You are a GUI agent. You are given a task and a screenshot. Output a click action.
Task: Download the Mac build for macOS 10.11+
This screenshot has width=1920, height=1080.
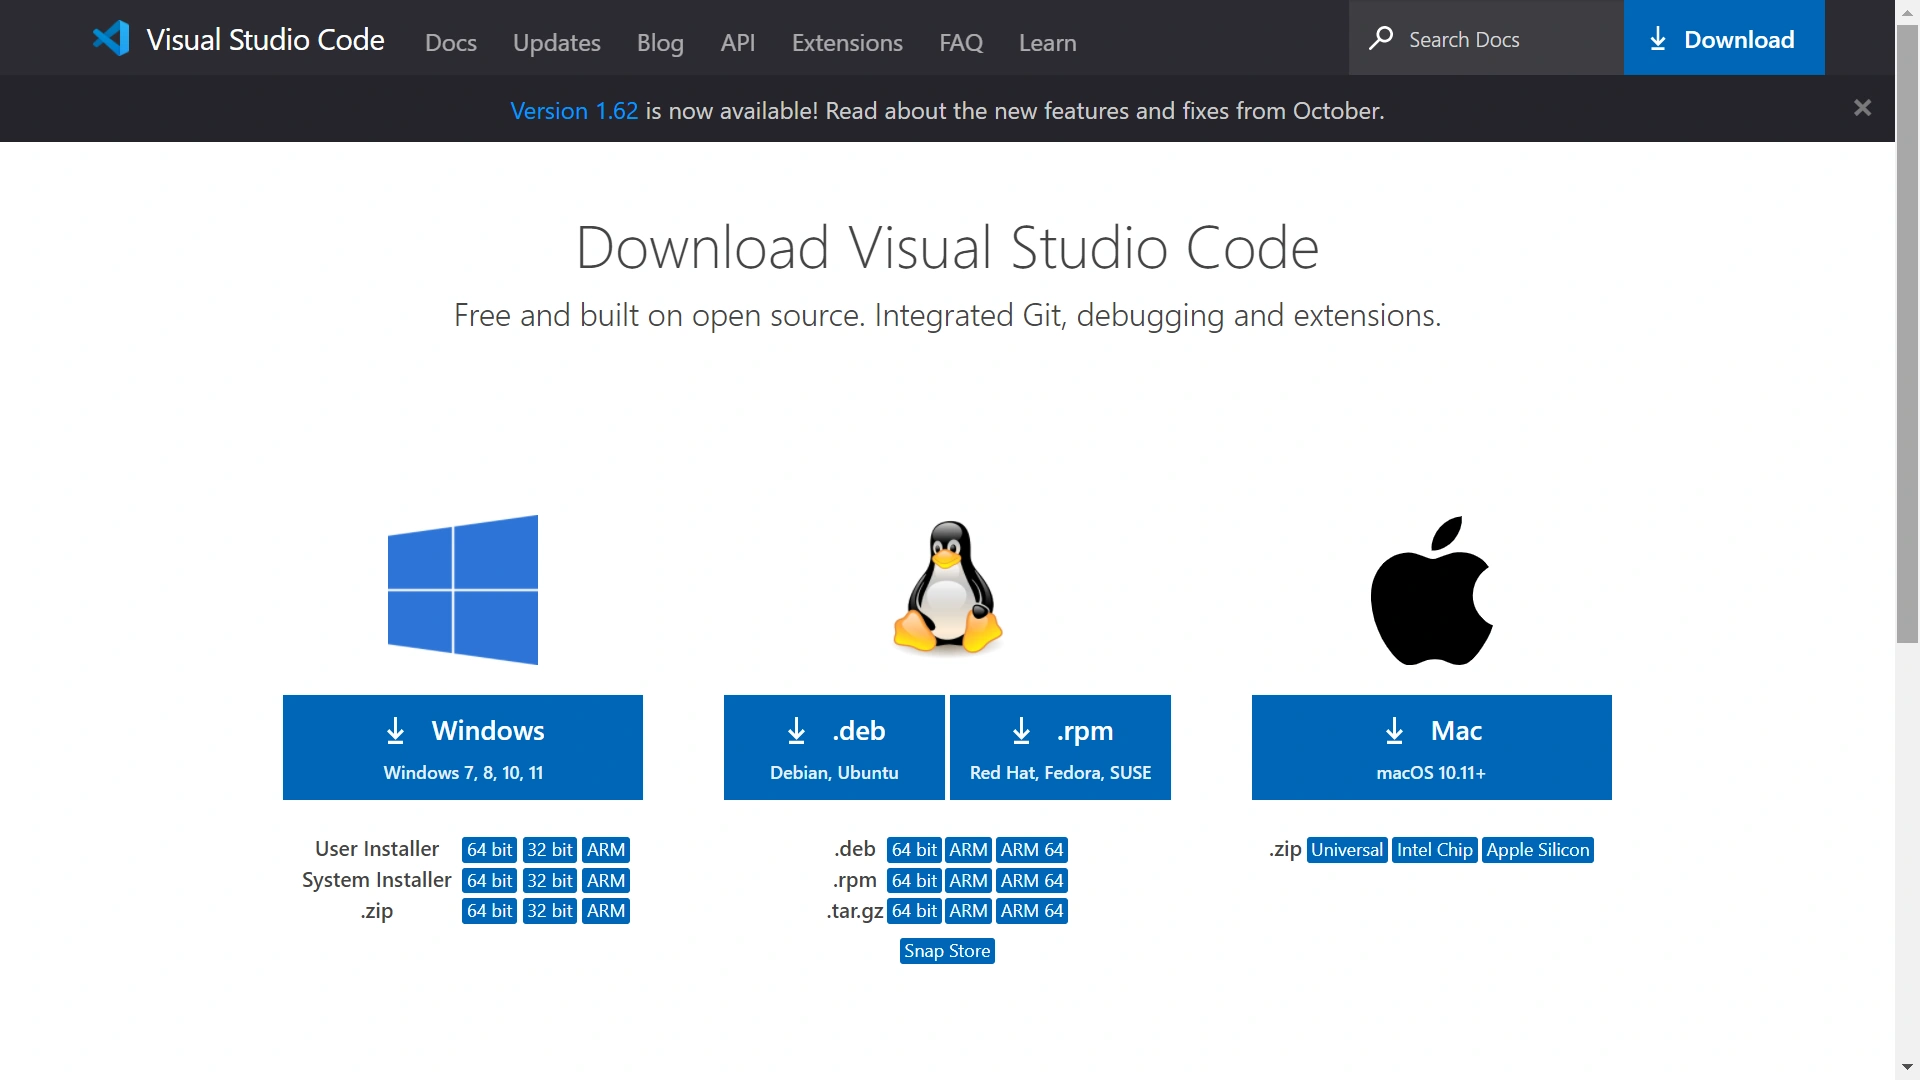[x=1431, y=747]
